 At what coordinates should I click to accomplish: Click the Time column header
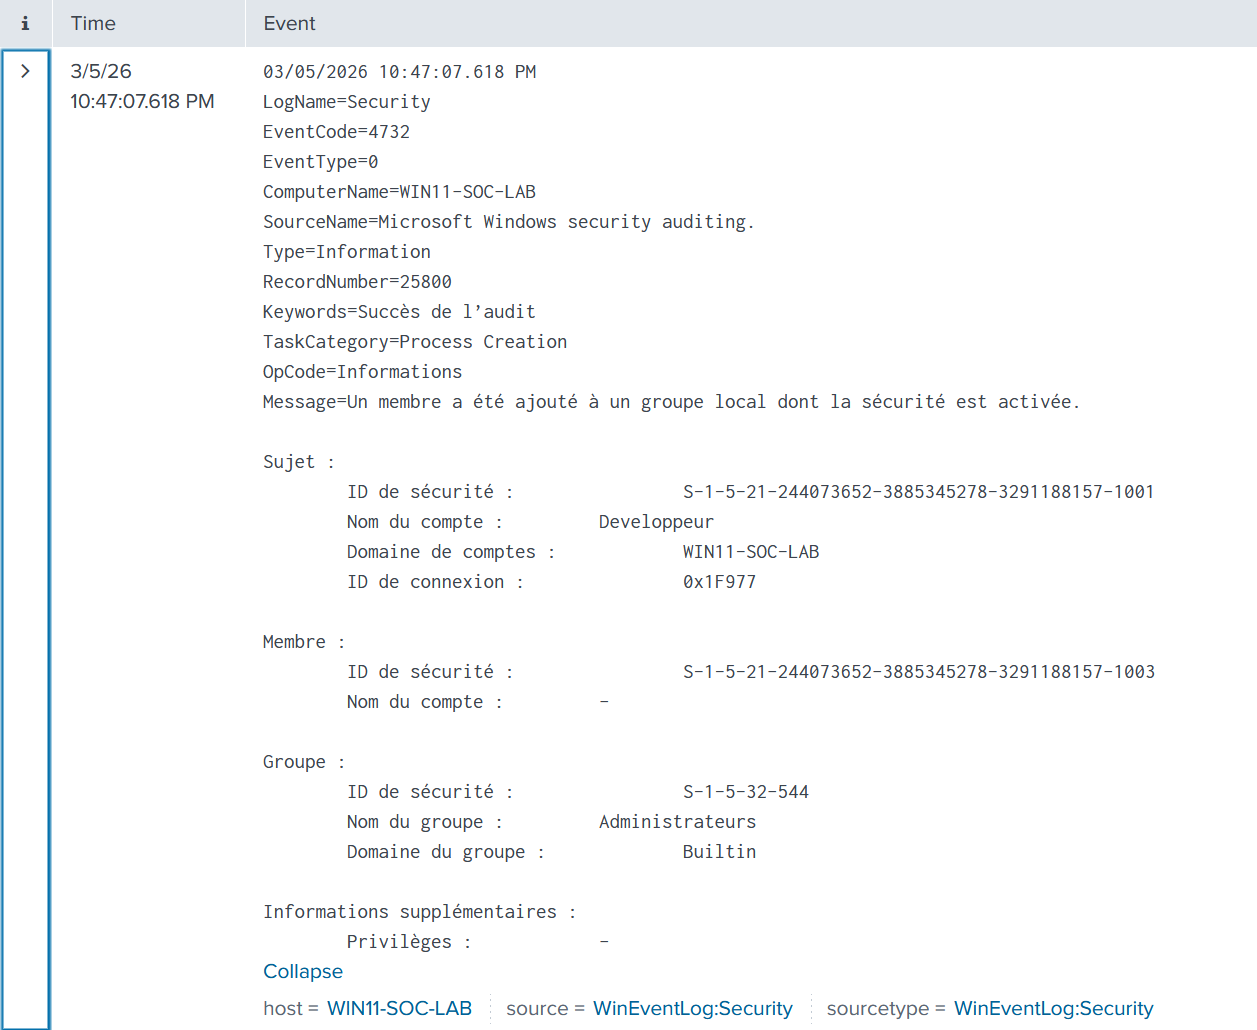click(93, 23)
